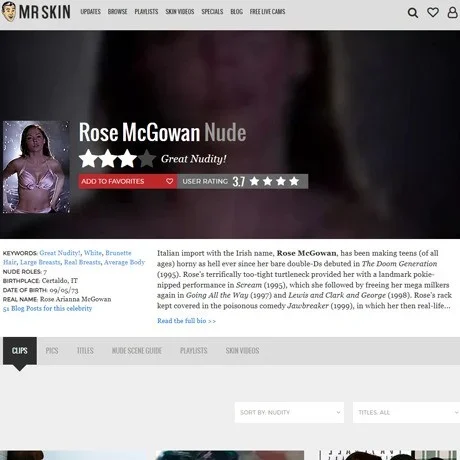The image size is (460, 460).
Task: Click the 3.7 user rating number
Action: 239,182
